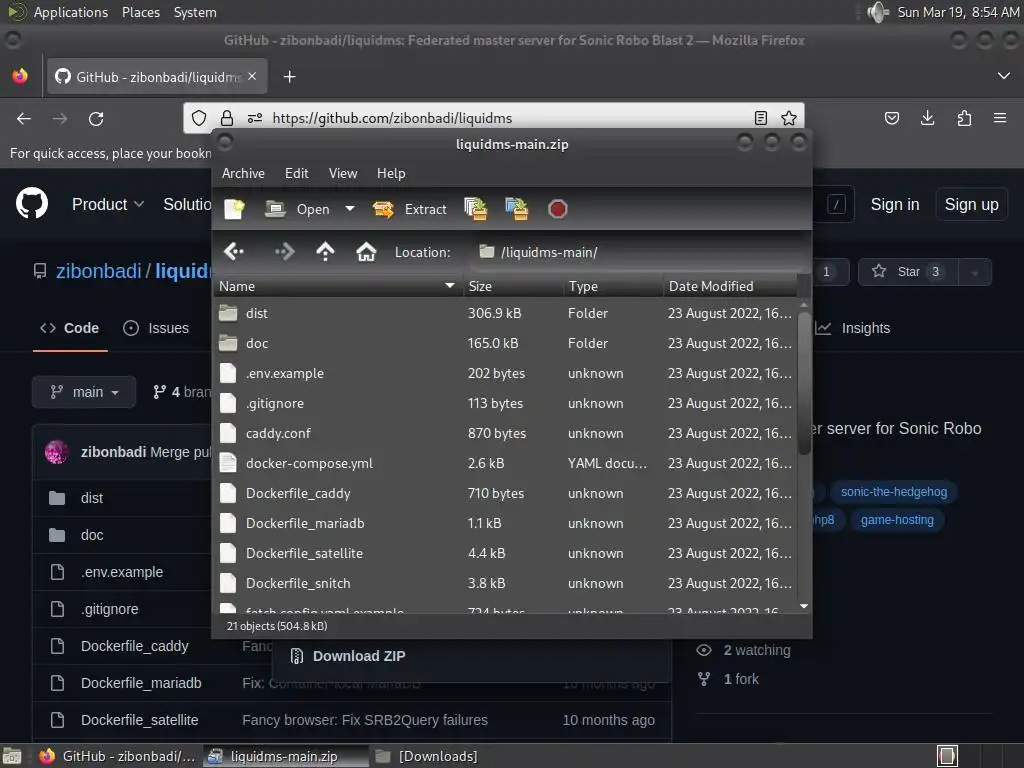Select the dist folder in the archive list
The width and height of the screenshot is (1024, 768).
point(505,313)
